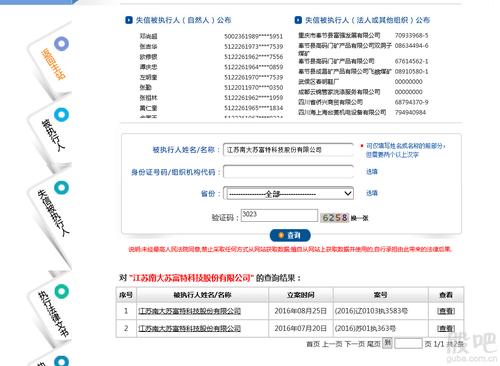This screenshot has height=366, width=500.
Task: Click the green ring on 执行法律文书 tag
Action: (61, 292)
